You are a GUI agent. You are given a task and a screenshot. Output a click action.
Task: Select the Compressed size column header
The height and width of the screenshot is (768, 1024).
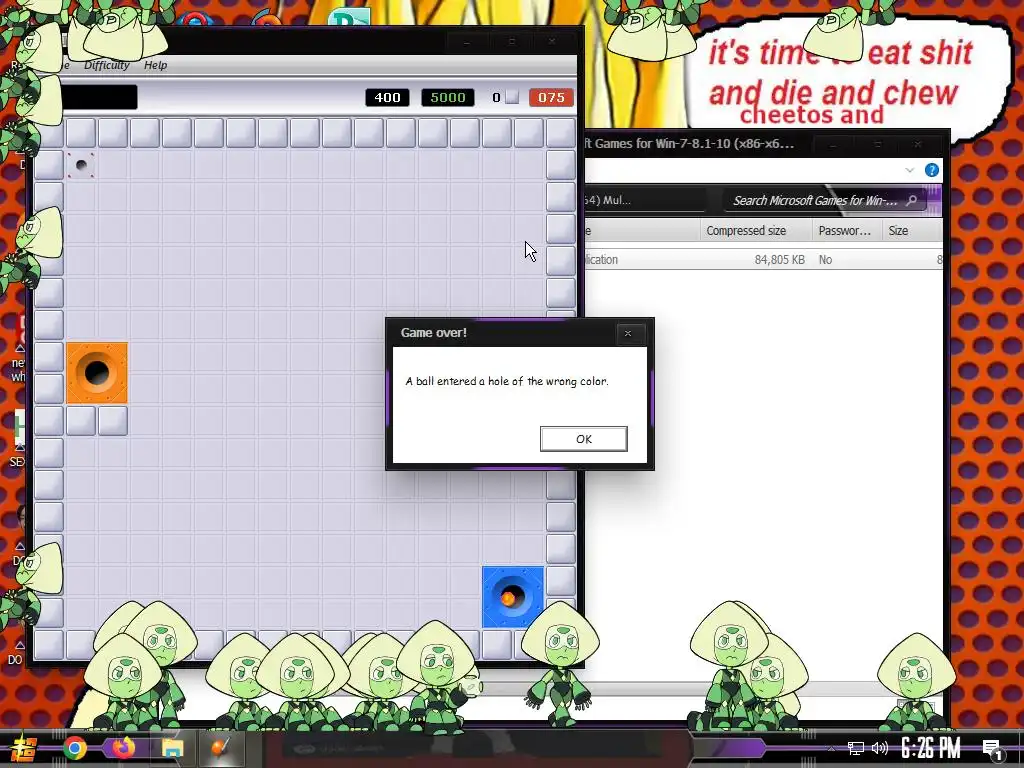pyautogui.click(x=746, y=231)
